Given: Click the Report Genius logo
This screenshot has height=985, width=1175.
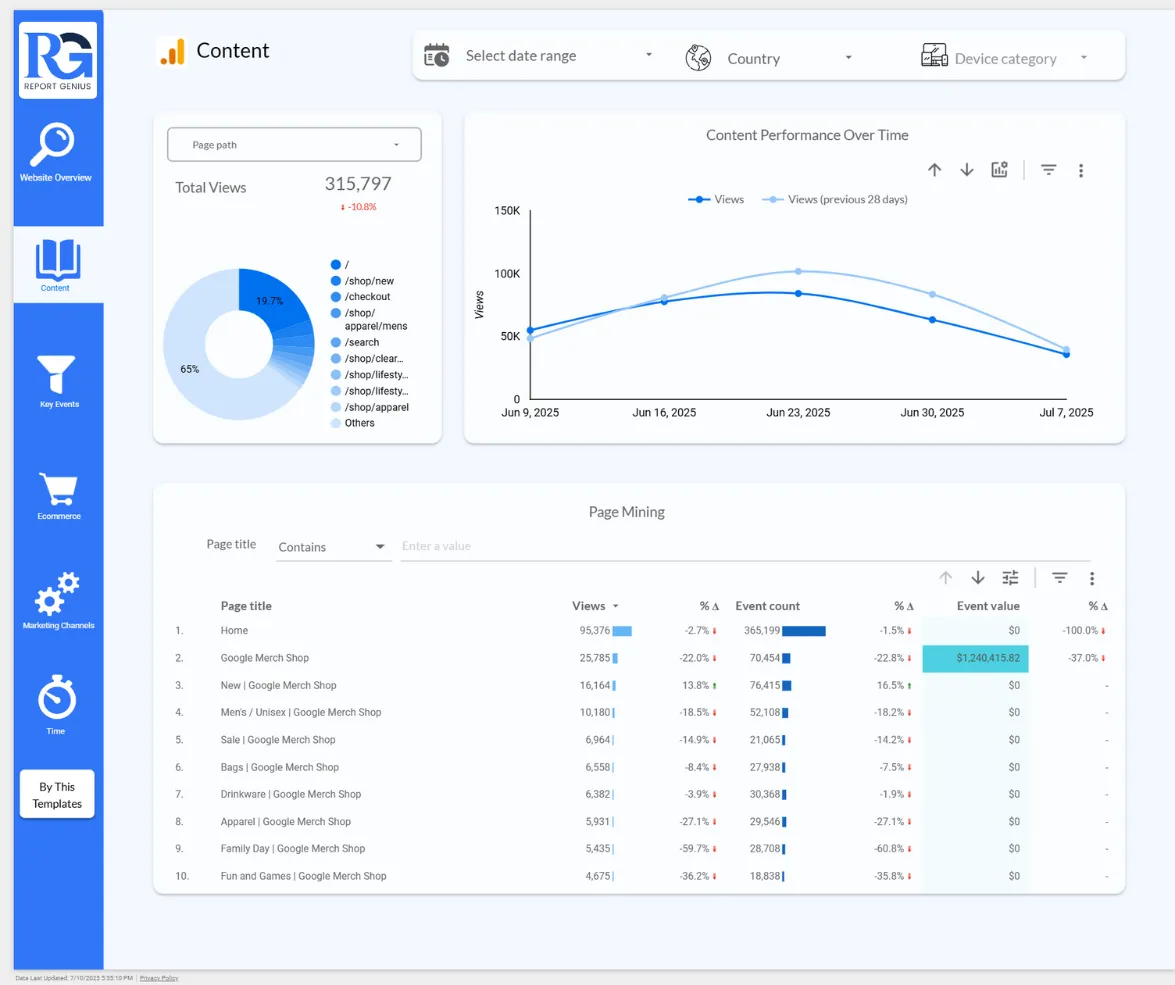Looking at the screenshot, I should [58, 60].
